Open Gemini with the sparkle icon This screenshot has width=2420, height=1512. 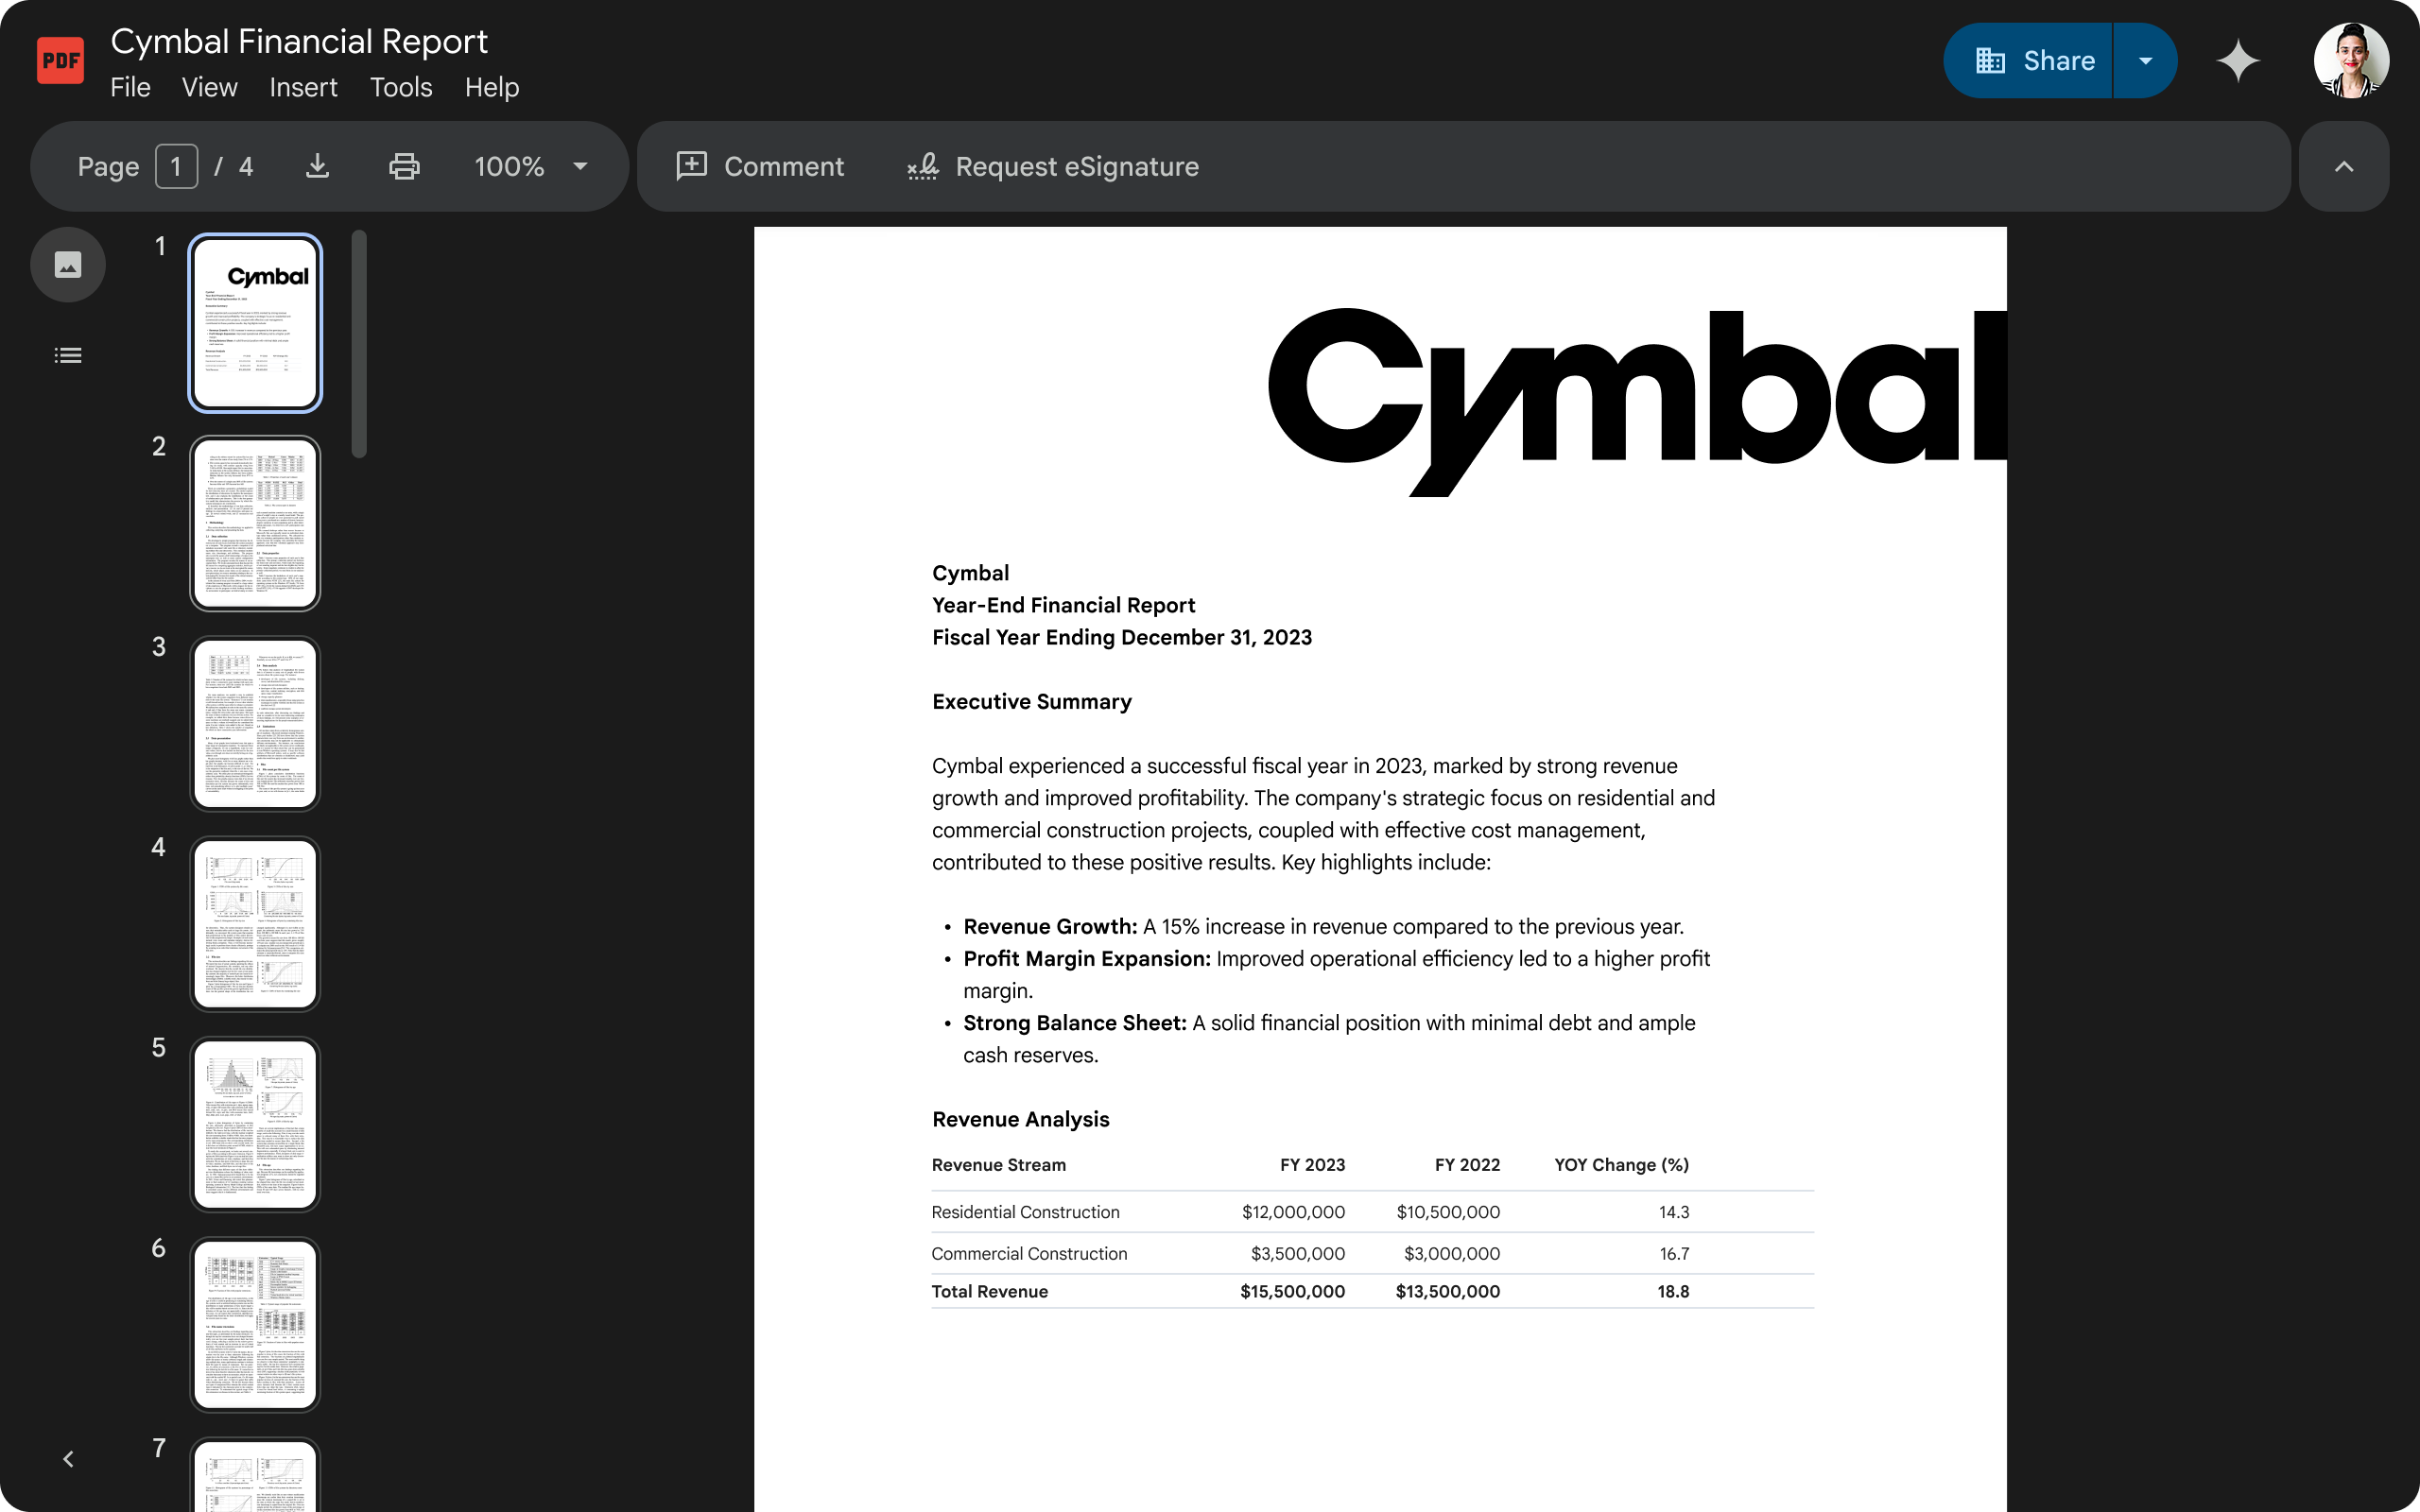point(2238,60)
